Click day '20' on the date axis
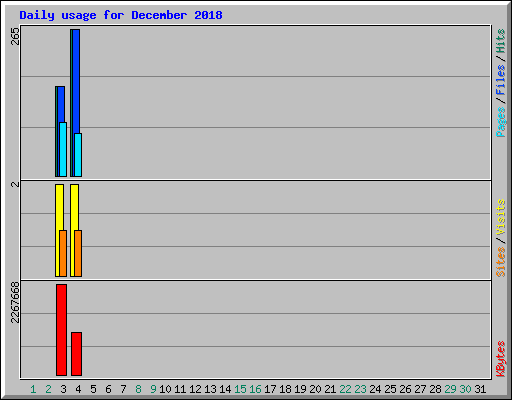This screenshot has width=512, height=400. point(315,389)
